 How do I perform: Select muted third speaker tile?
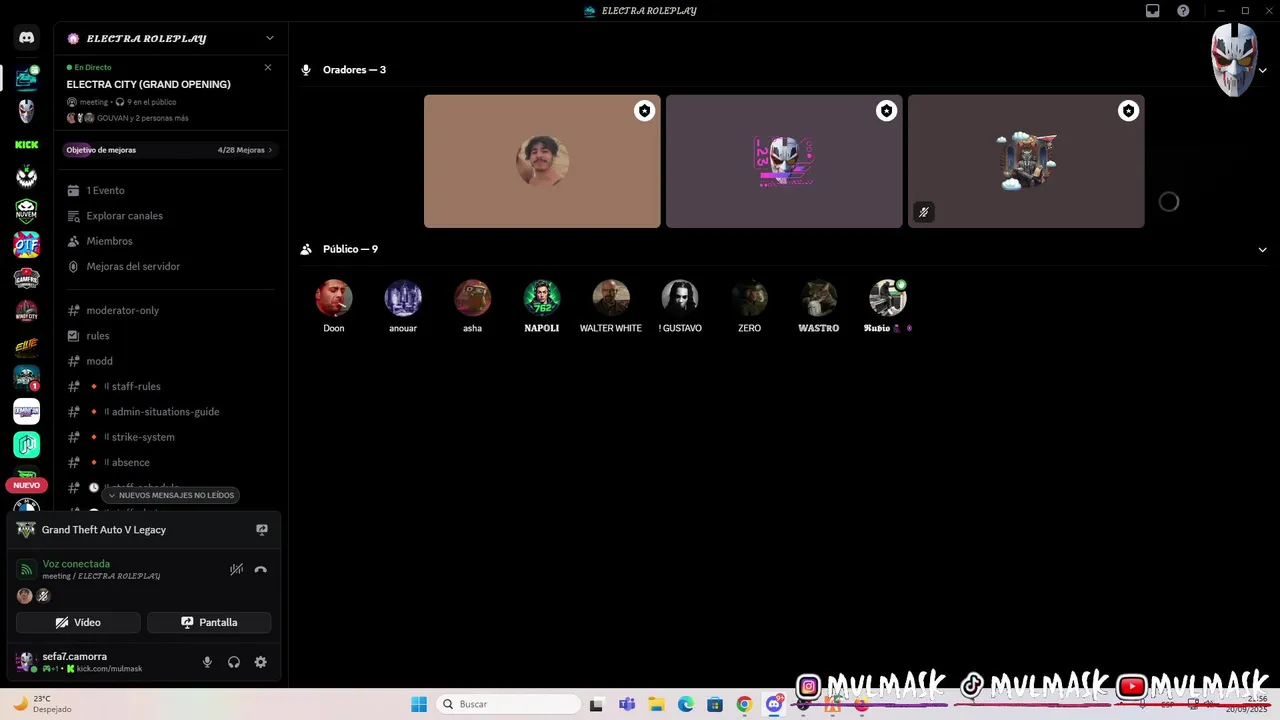pyautogui.click(x=1026, y=161)
